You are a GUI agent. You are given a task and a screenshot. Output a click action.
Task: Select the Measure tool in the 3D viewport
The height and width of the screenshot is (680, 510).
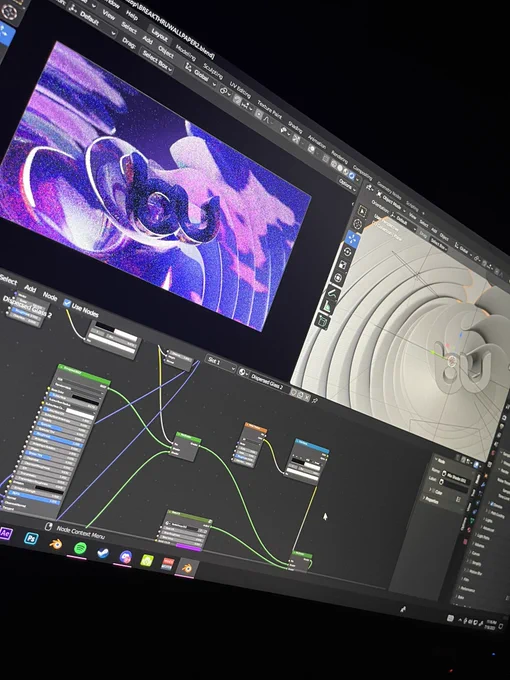pos(328,307)
